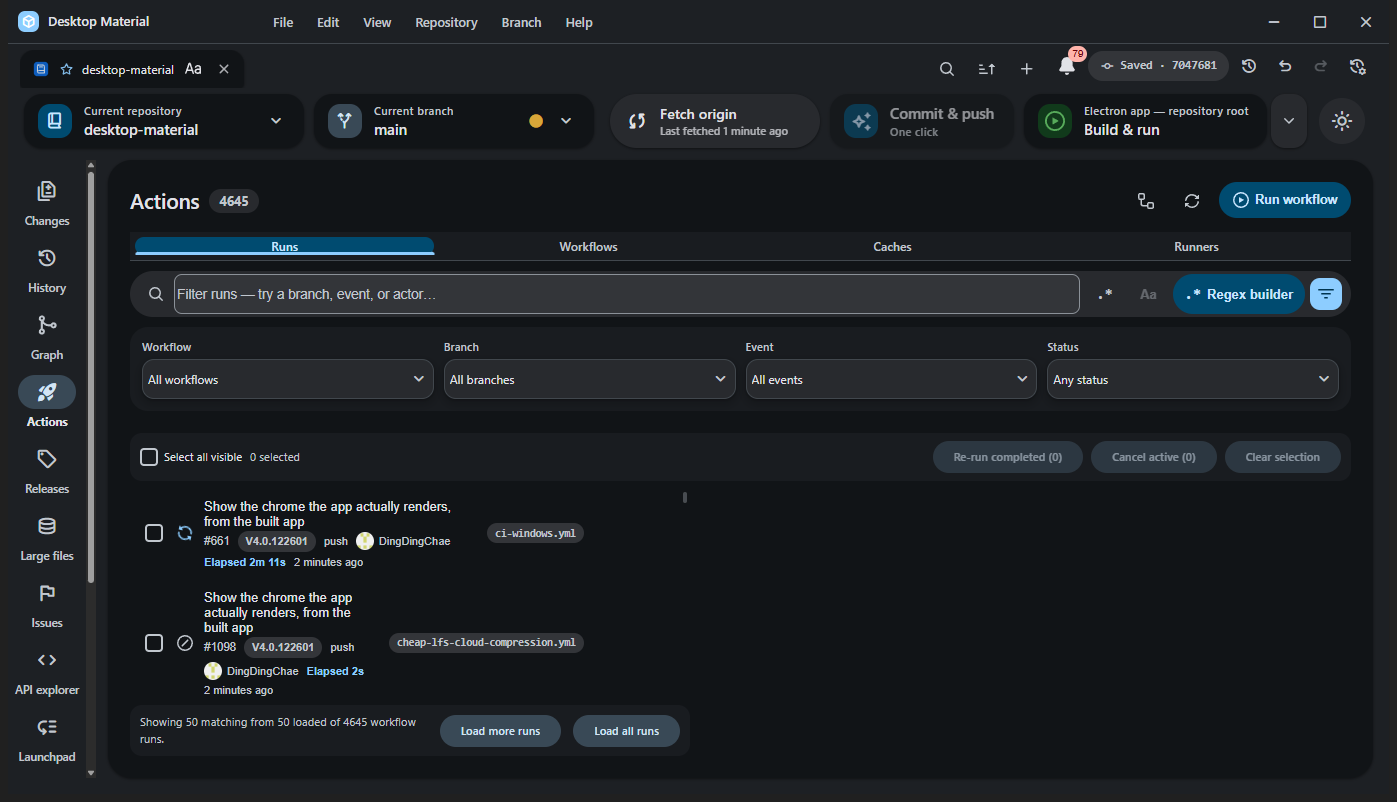The height and width of the screenshot is (802, 1397).
Task: Toggle the light theme sun icon
Action: pos(1342,121)
